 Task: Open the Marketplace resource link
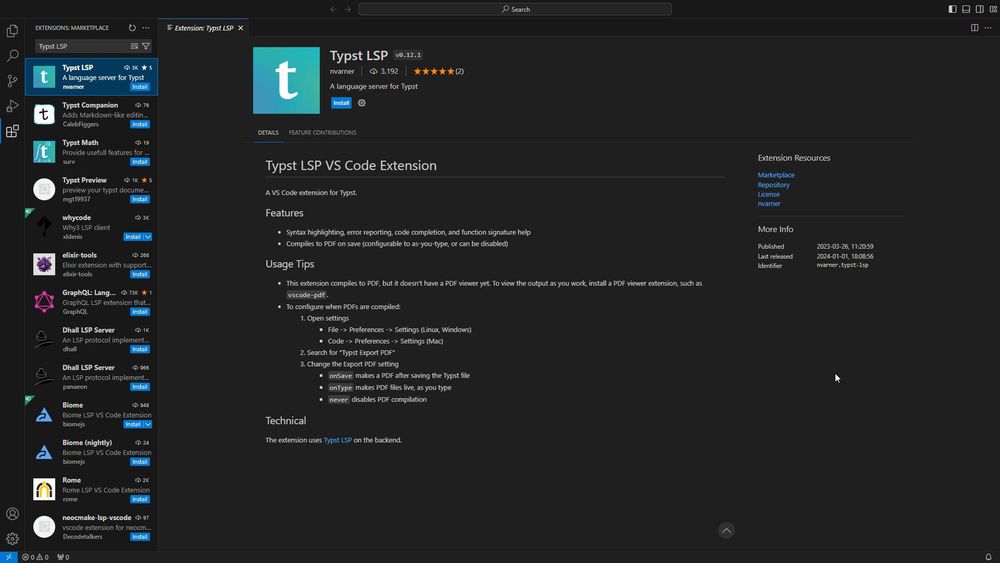776,175
